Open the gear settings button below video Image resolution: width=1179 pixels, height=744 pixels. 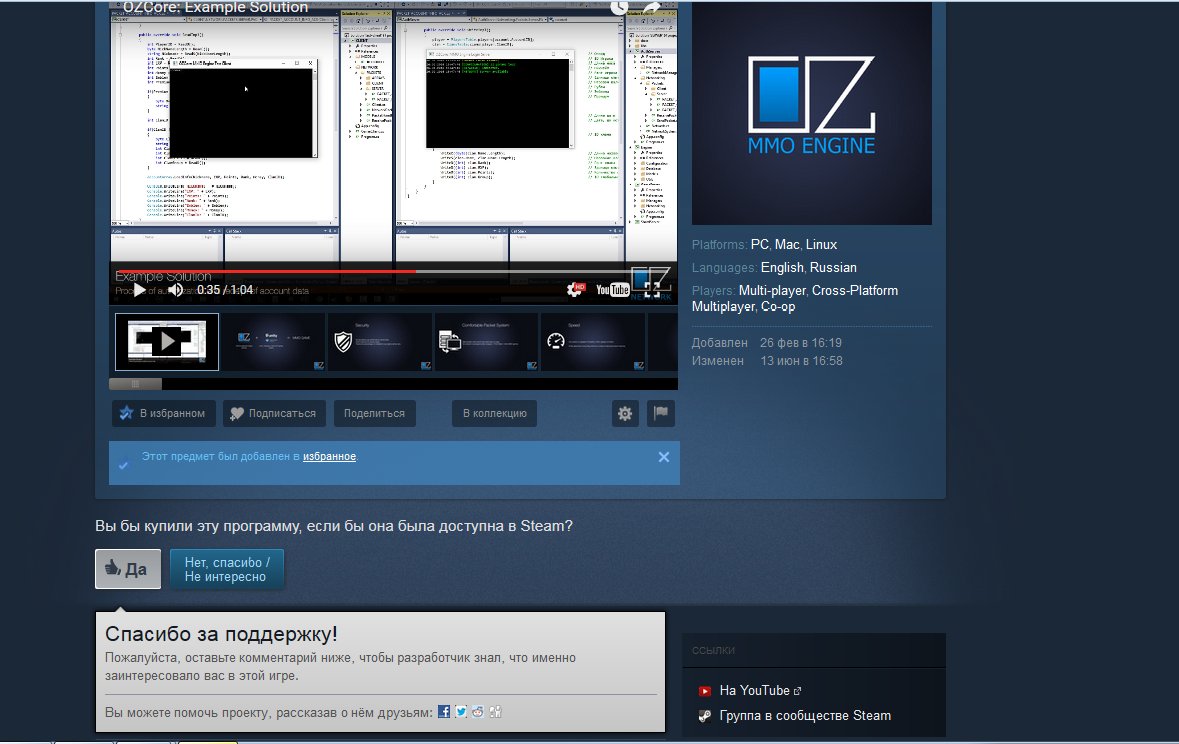pyautogui.click(x=625, y=413)
